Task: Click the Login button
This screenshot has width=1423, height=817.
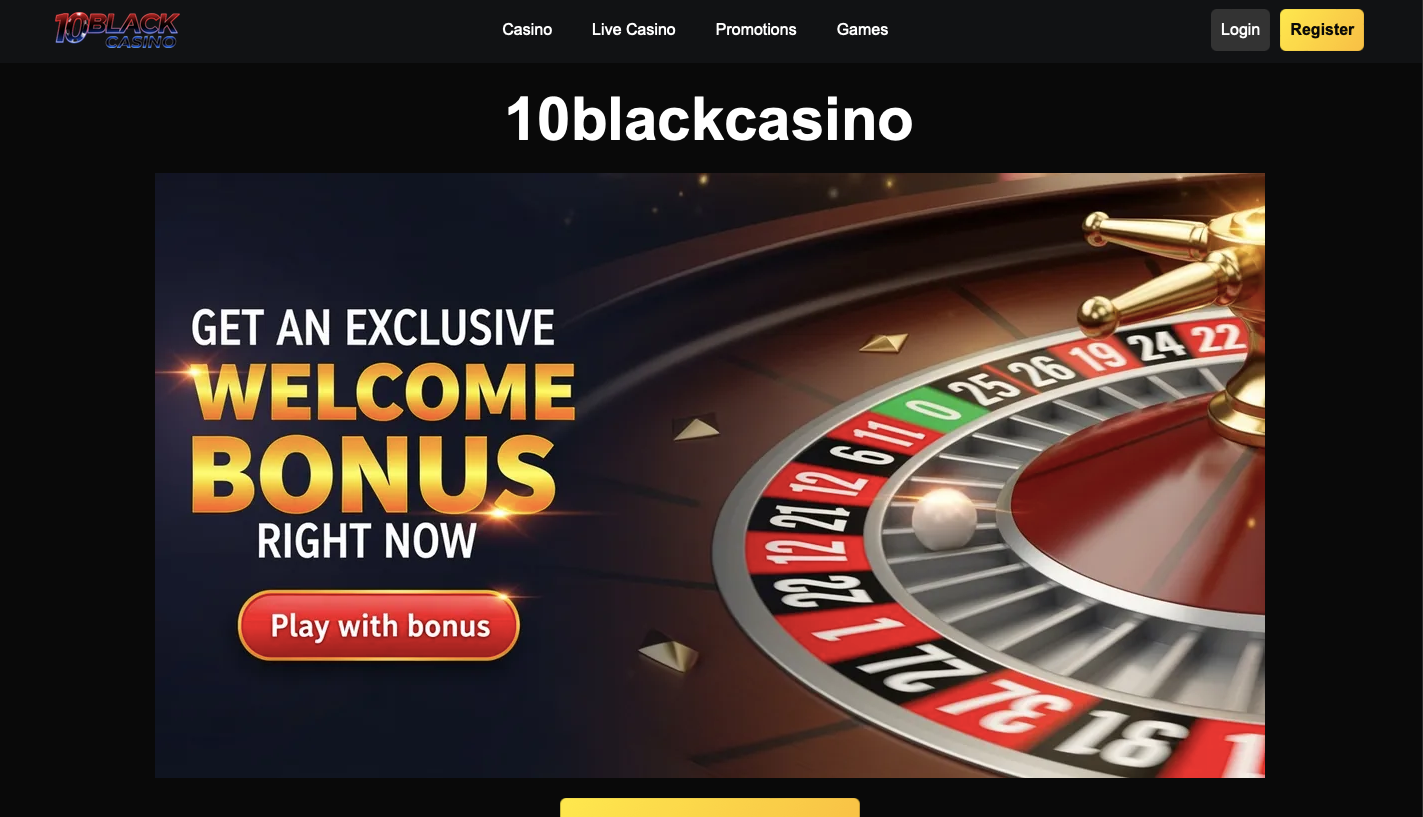Action: pos(1240,30)
